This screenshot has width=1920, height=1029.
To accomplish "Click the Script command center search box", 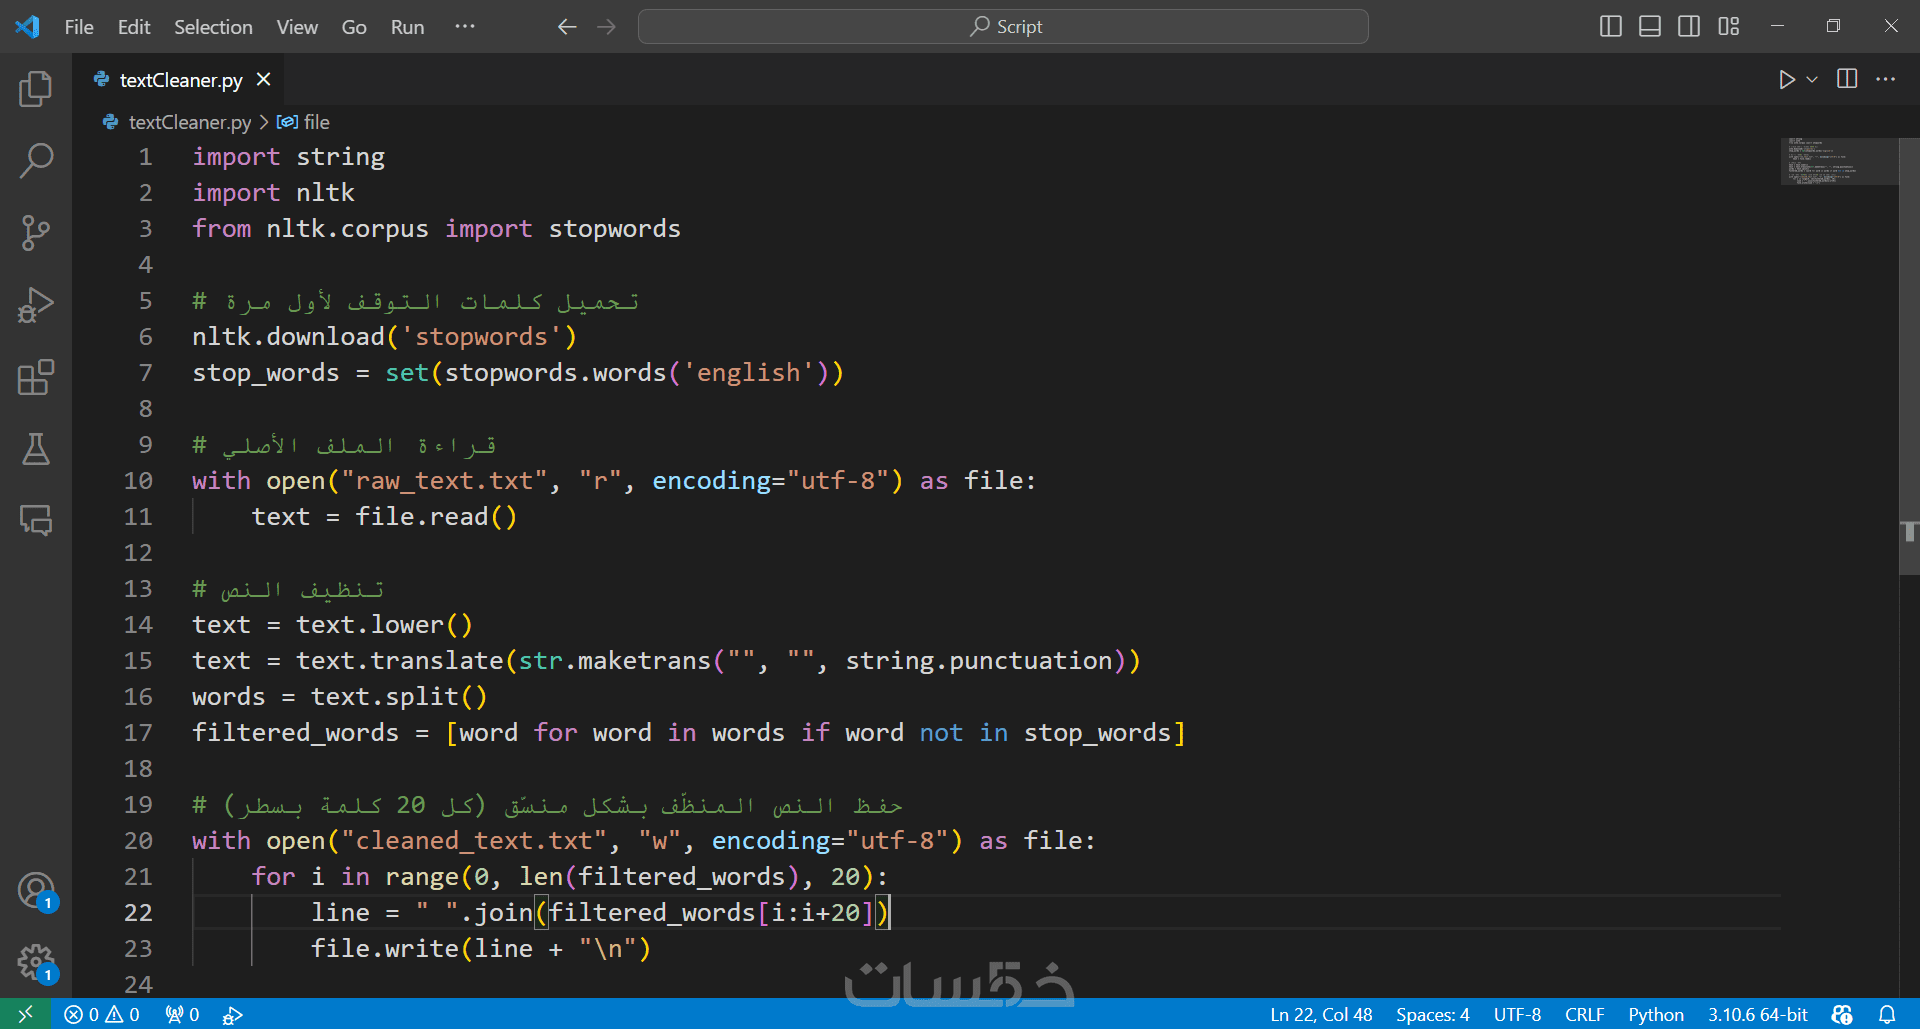I will click(x=1003, y=27).
